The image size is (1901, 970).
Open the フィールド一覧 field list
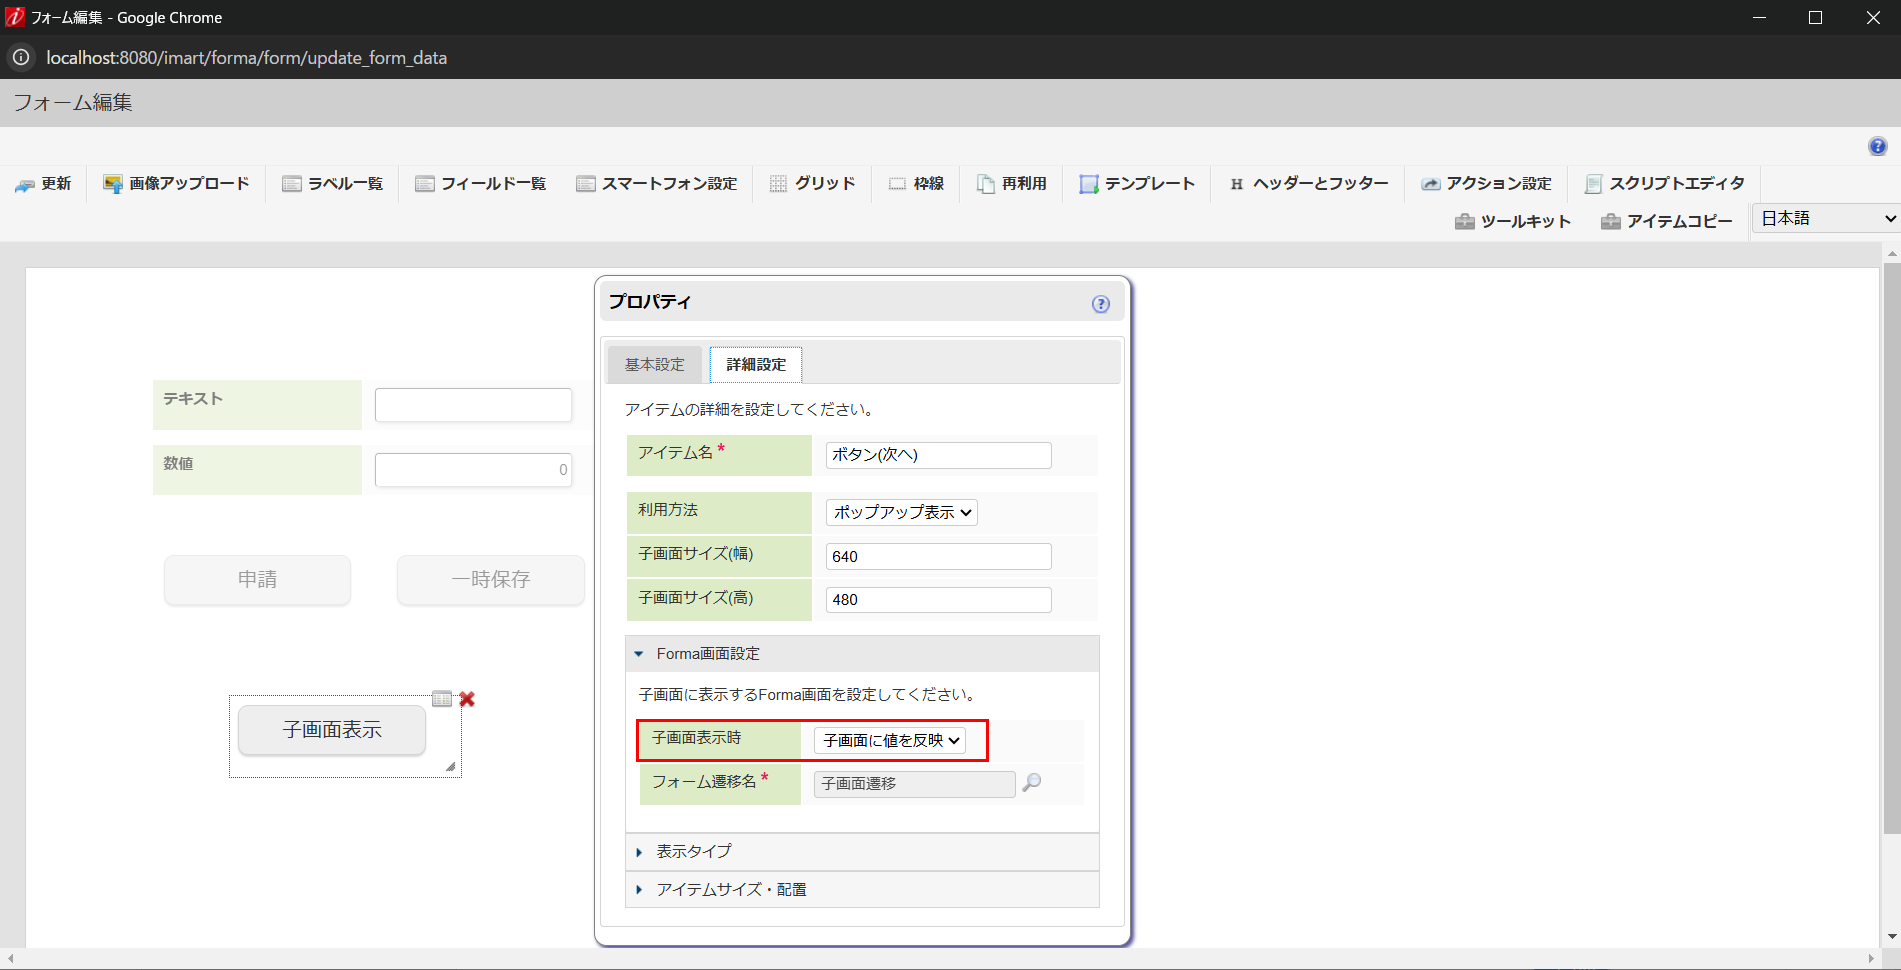pyautogui.click(x=480, y=183)
